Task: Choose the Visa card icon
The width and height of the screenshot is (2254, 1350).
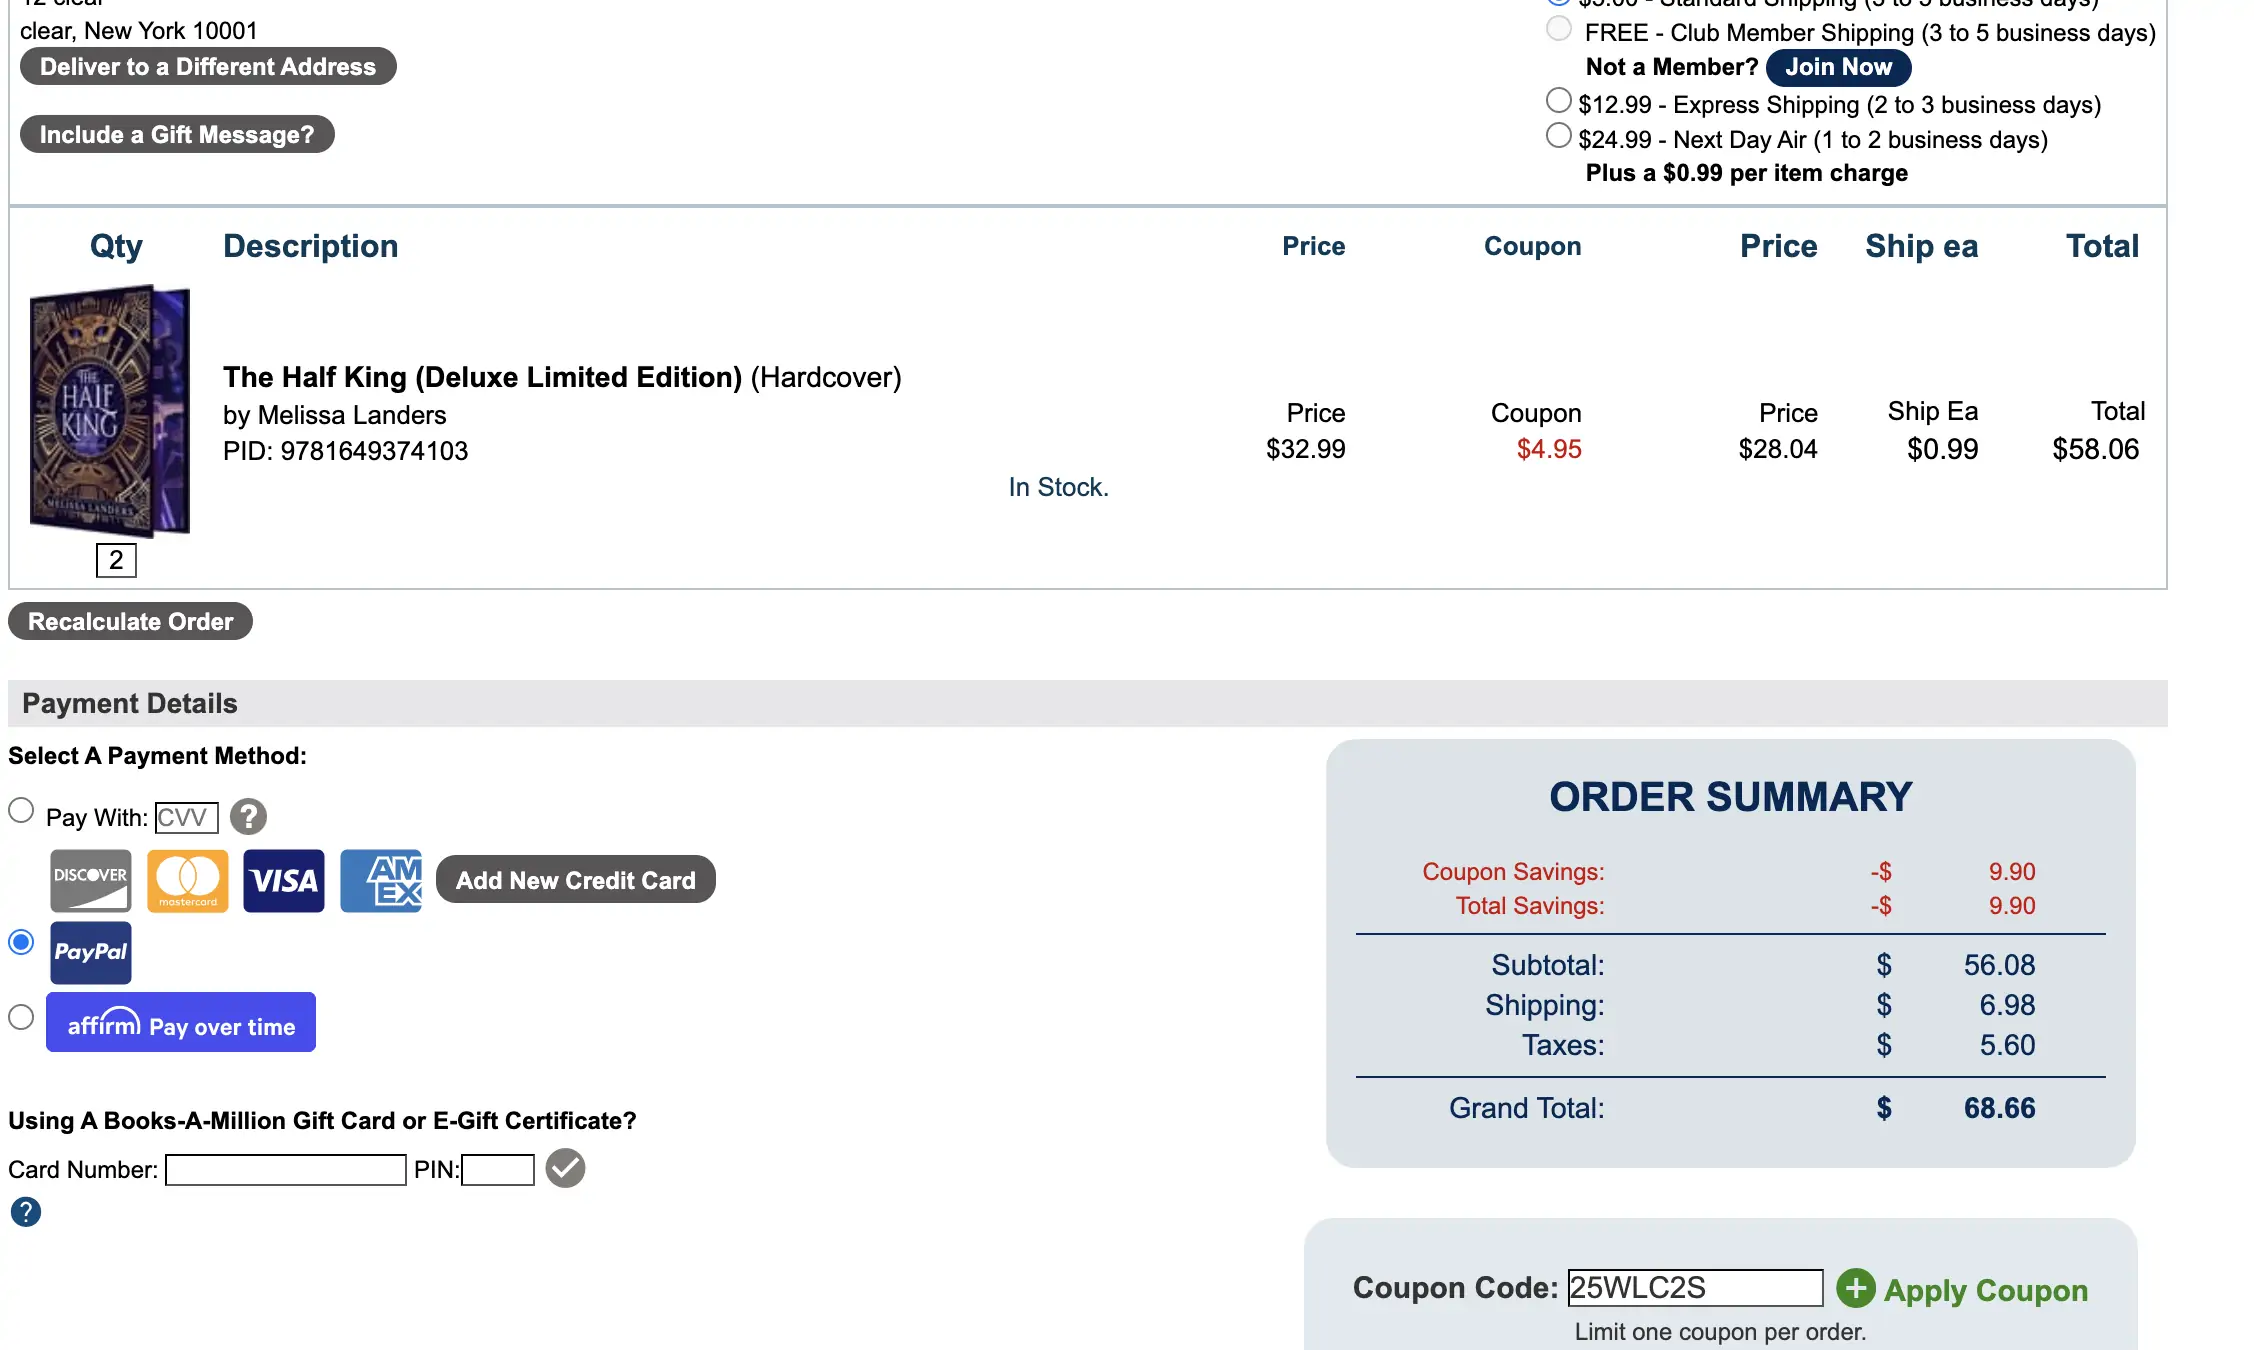Action: (x=284, y=880)
